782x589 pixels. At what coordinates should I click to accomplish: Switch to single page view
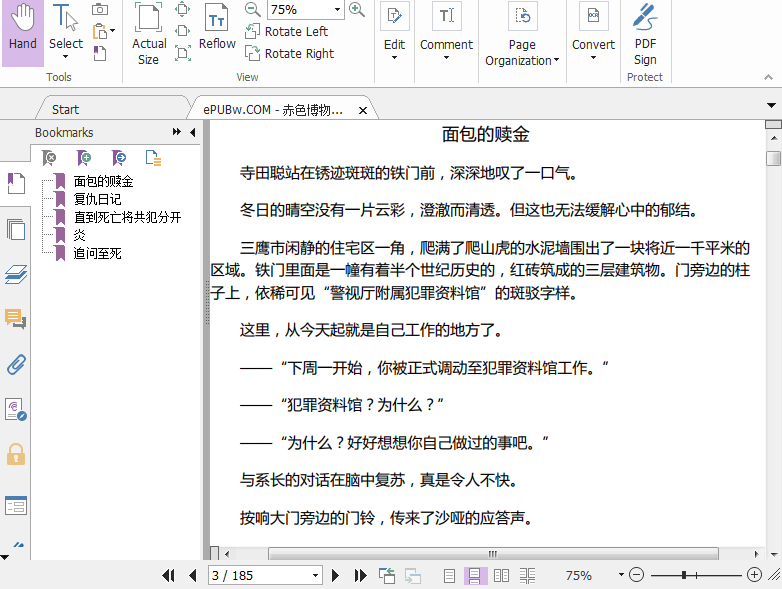click(449, 576)
